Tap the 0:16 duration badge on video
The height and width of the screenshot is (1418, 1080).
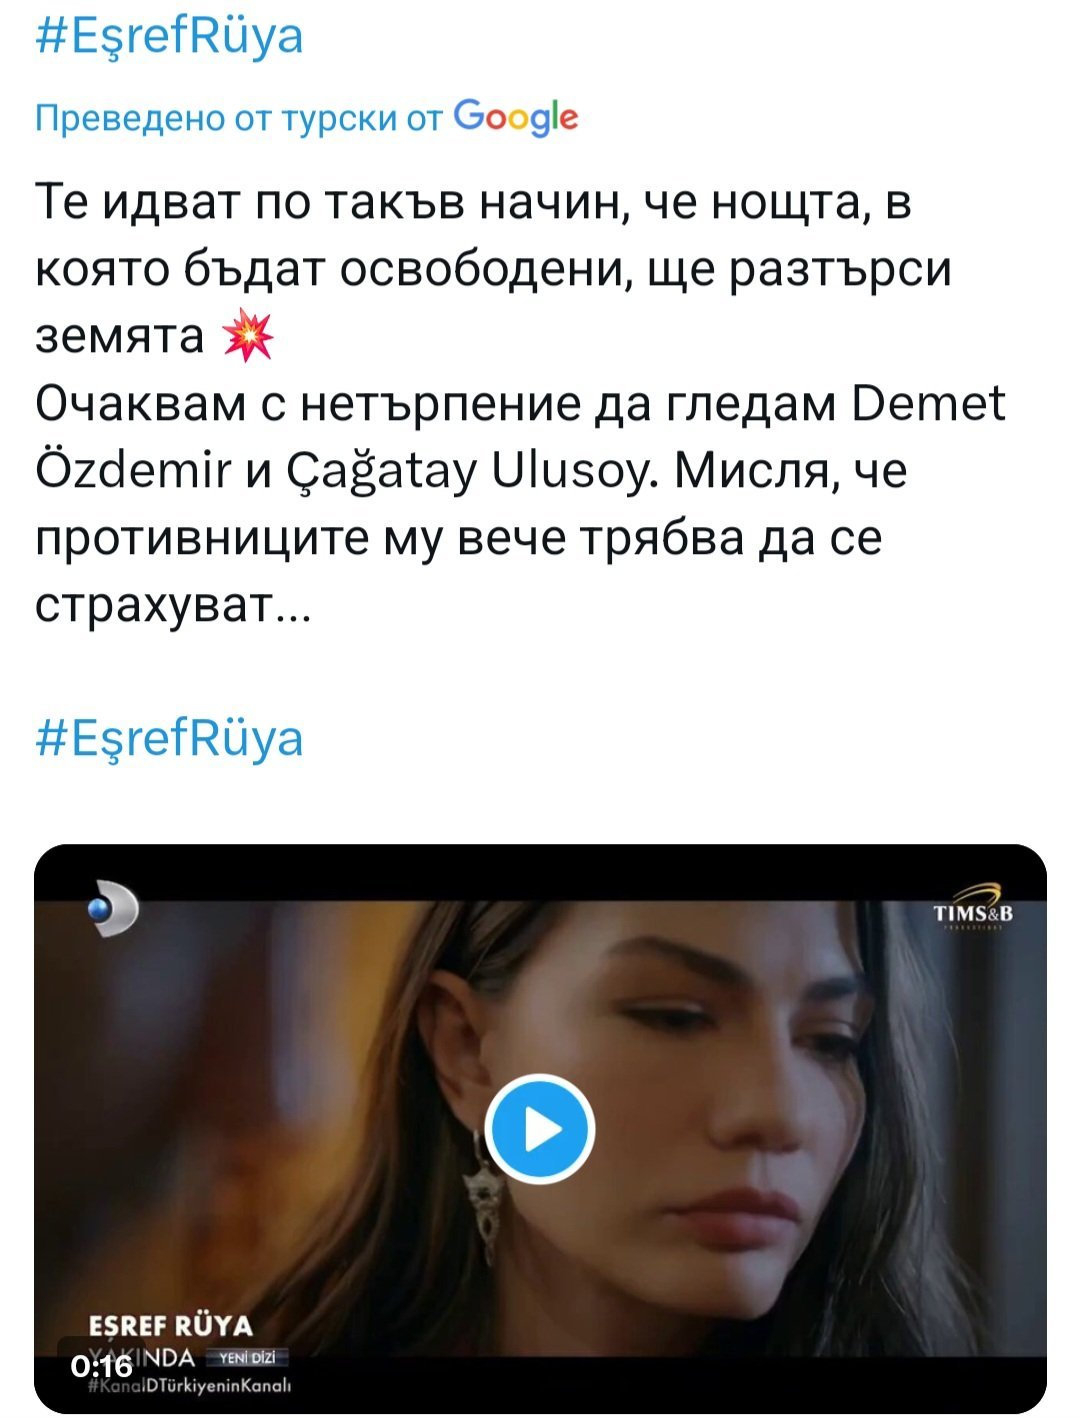[101, 1366]
